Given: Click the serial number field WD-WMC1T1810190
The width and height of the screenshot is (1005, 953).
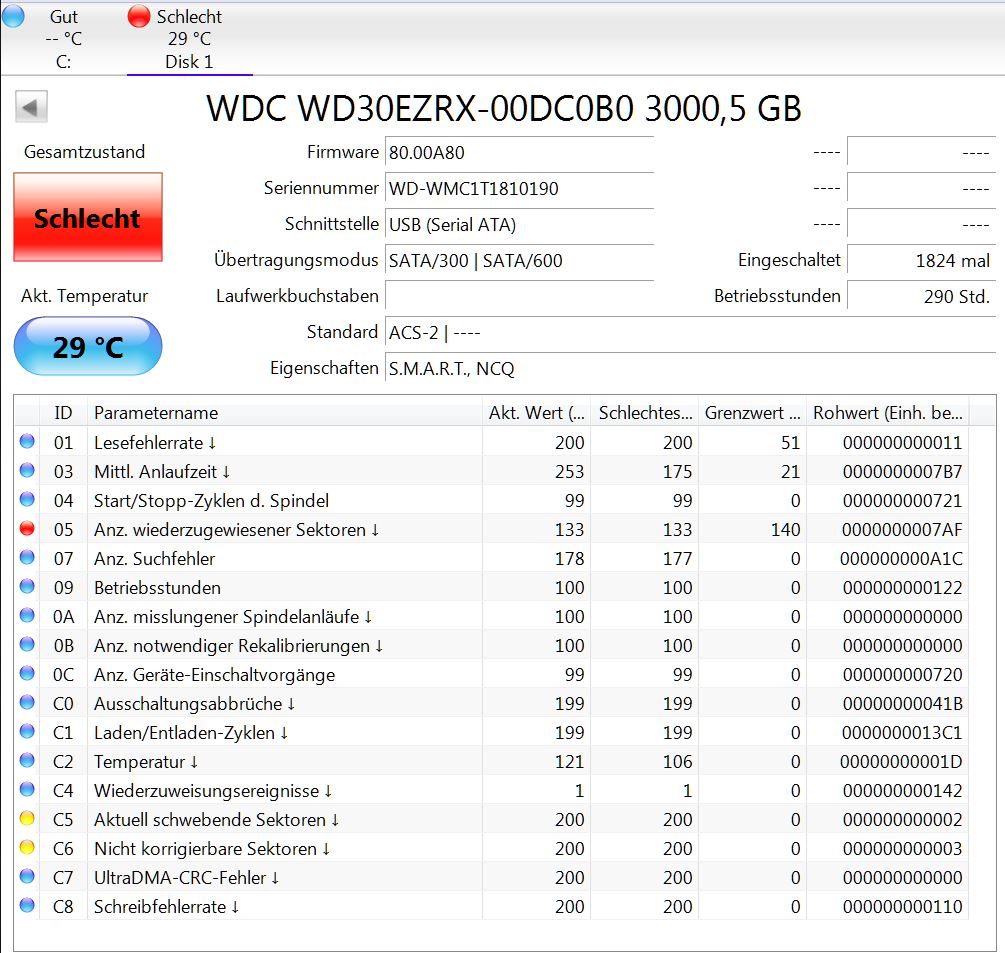Looking at the screenshot, I should 519,189.
